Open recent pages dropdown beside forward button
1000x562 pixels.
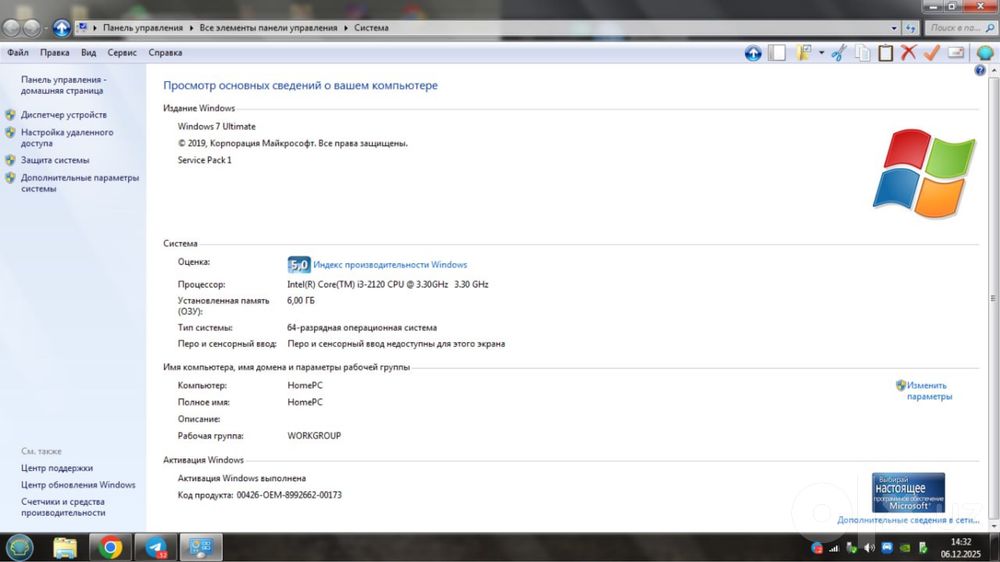tap(45, 28)
